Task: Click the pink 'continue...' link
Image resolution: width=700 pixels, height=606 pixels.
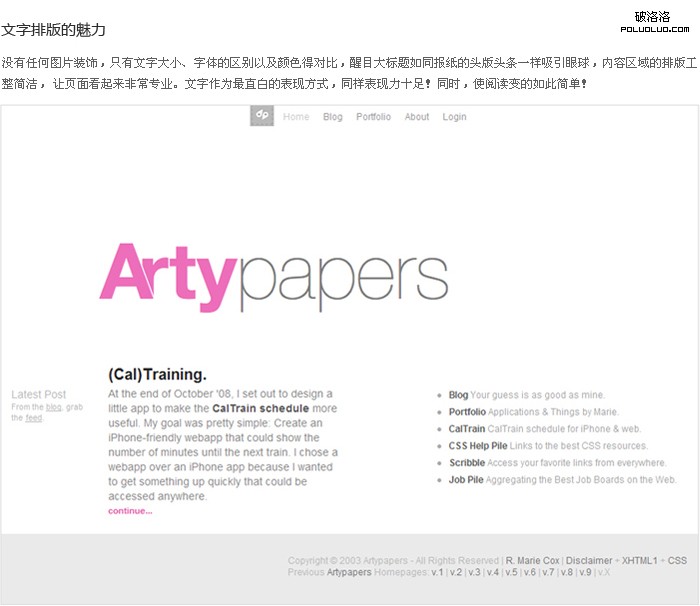Action: coord(130,511)
